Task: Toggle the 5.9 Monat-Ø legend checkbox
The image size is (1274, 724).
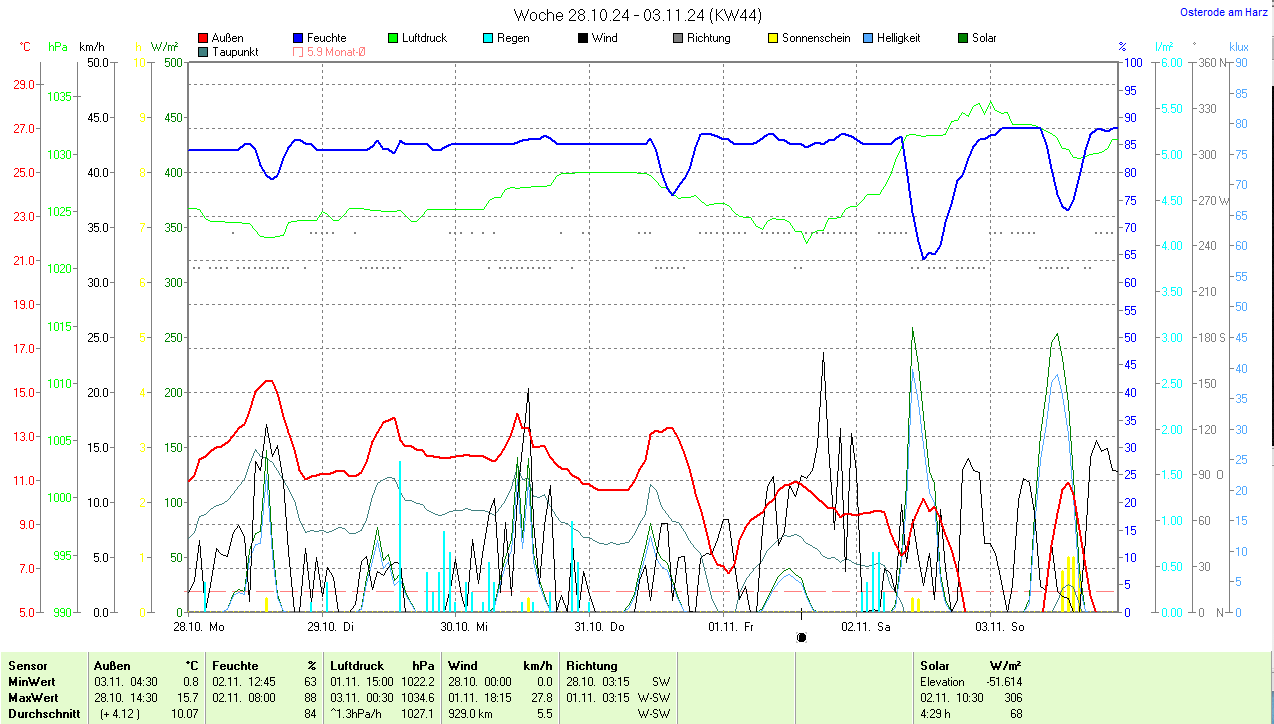Action: pos(298,52)
